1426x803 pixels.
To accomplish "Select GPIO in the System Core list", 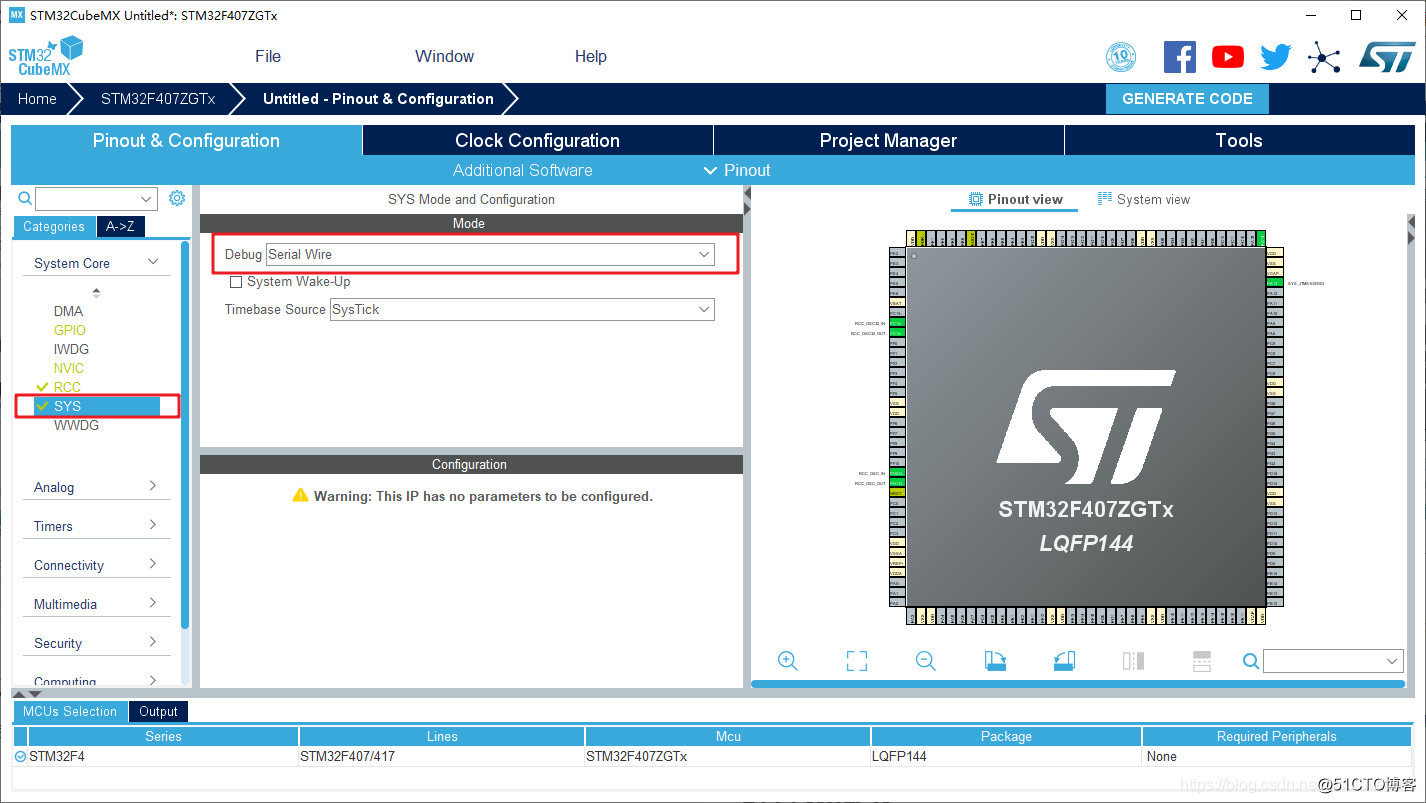I will click(70, 330).
